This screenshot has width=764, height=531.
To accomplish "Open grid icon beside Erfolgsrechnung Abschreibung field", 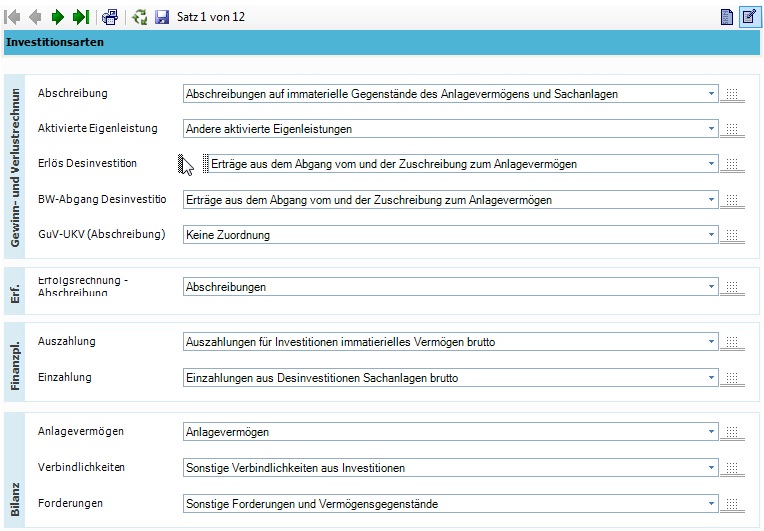I will tap(732, 287).
